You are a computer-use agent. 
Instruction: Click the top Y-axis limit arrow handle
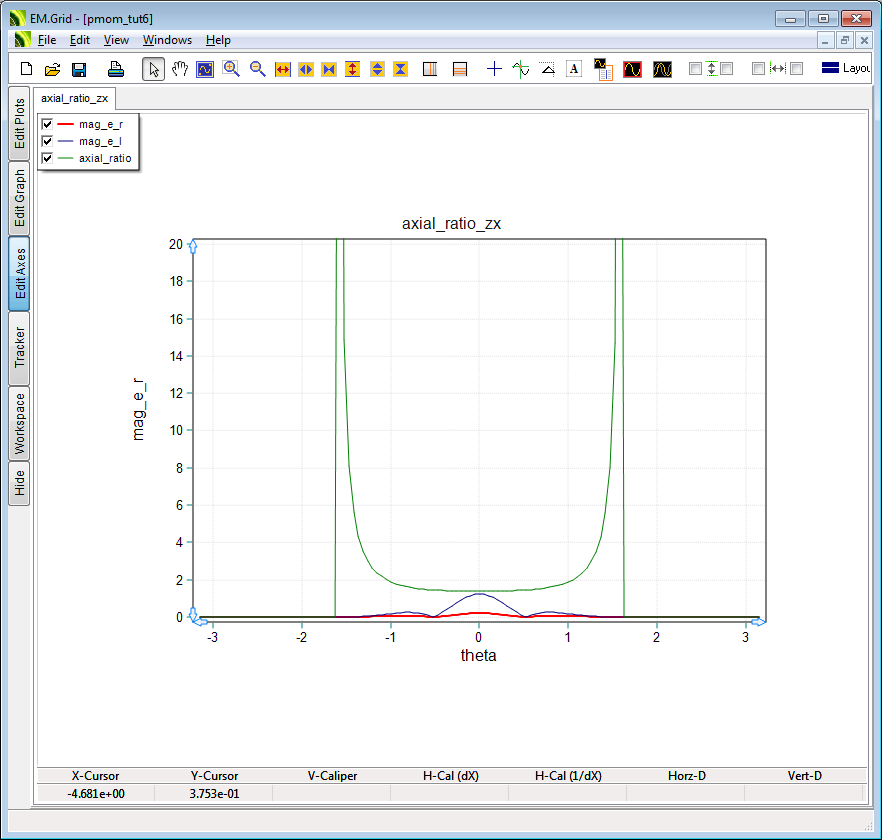pyautogui.click(x=193, y=246)
